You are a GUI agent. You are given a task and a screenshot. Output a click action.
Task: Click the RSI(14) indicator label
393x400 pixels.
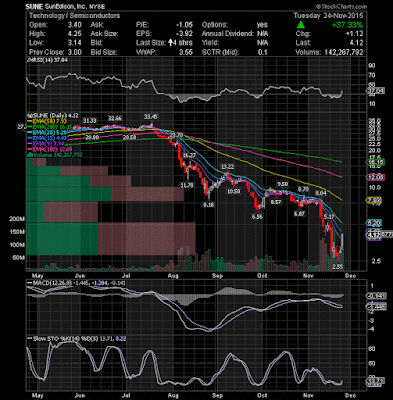pyautogui.click(x=47, y=60)
